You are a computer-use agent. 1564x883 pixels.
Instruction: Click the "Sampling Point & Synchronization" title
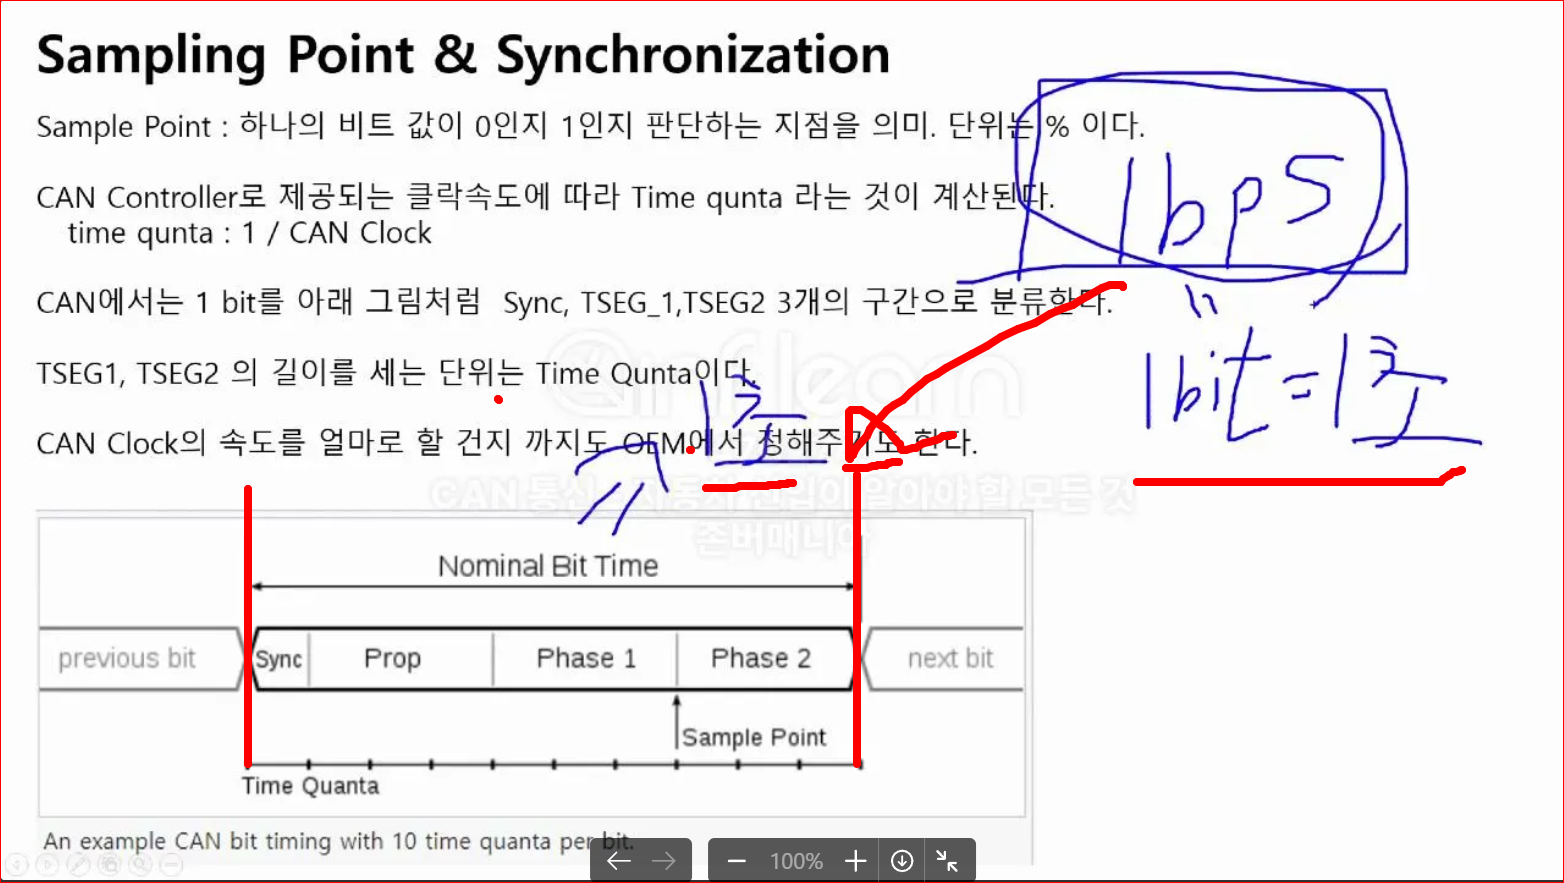tap(463, 55)
